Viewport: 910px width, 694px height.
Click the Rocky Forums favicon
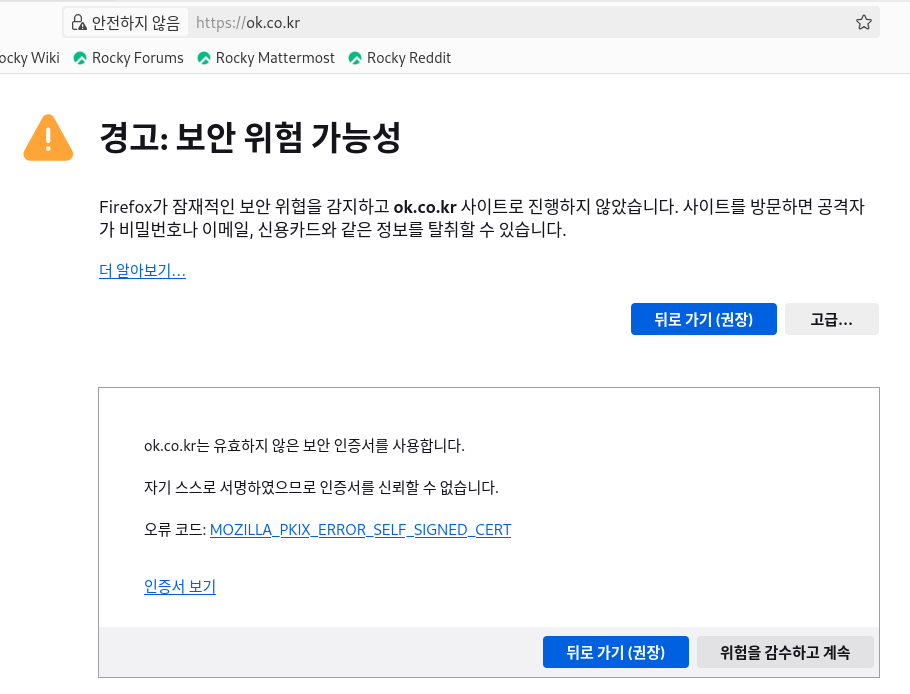[x=80, y=58]
